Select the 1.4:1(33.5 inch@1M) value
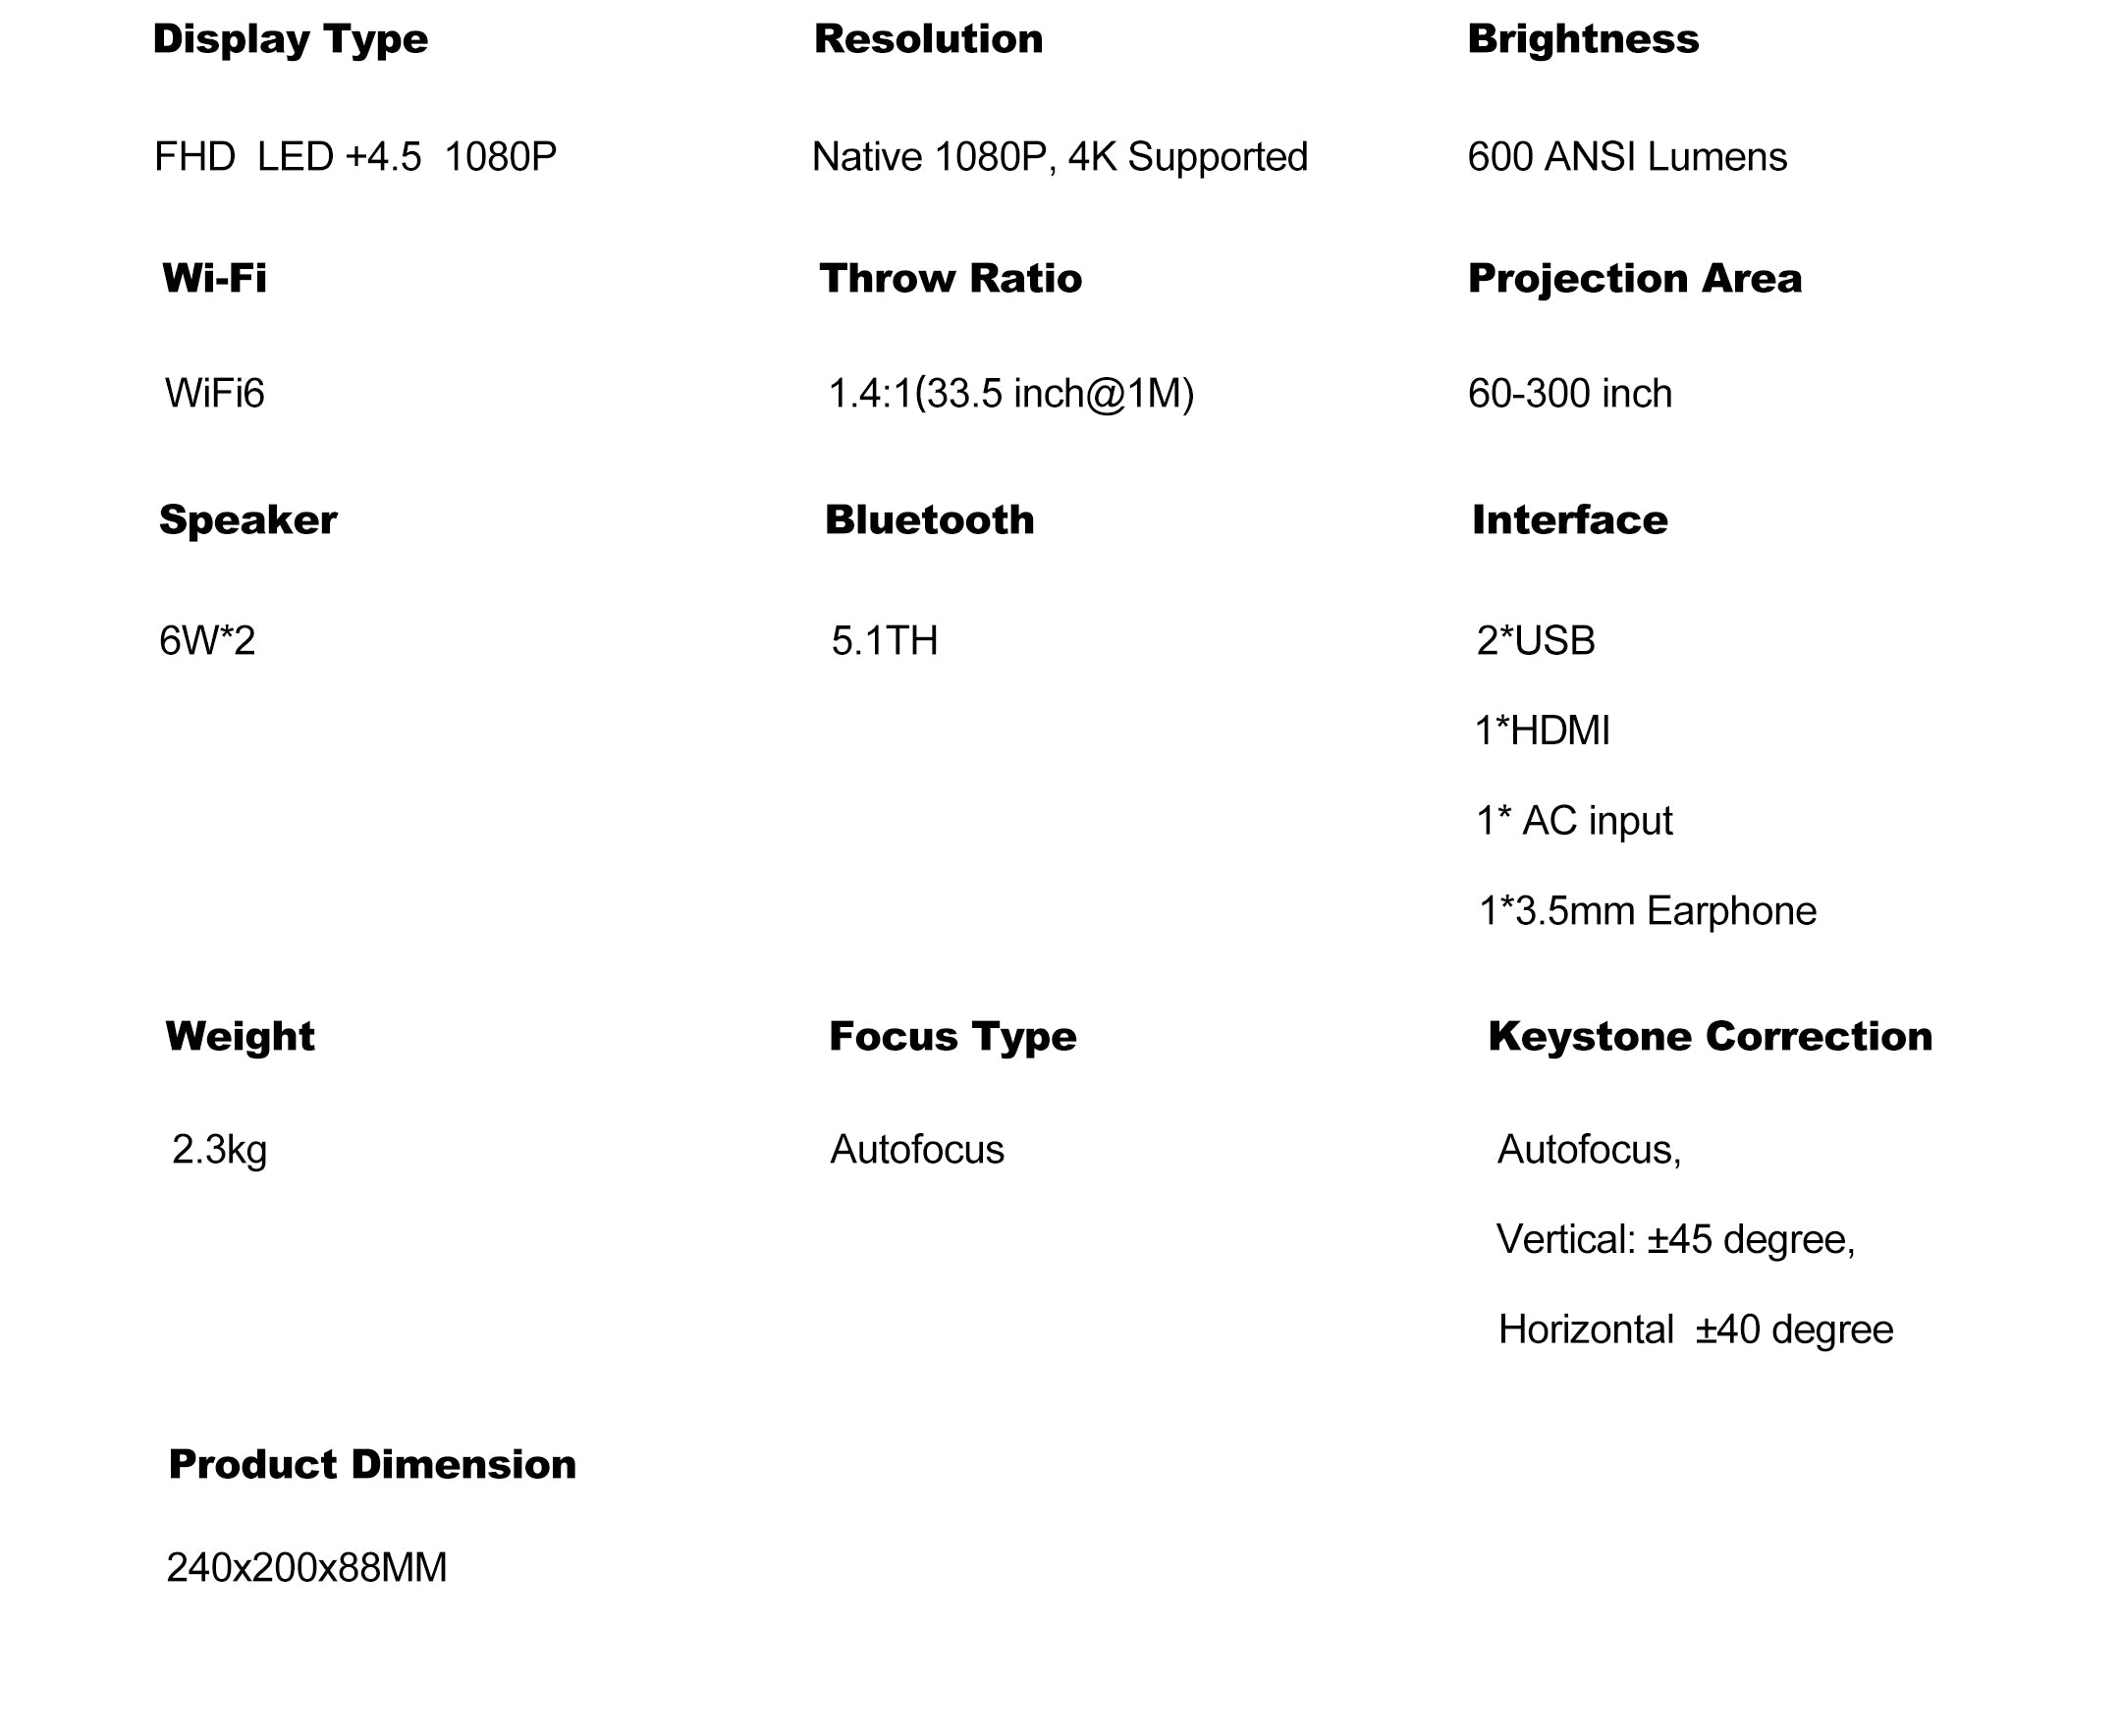This screenshot has width=2121, height=1736. pos(1011,394)
